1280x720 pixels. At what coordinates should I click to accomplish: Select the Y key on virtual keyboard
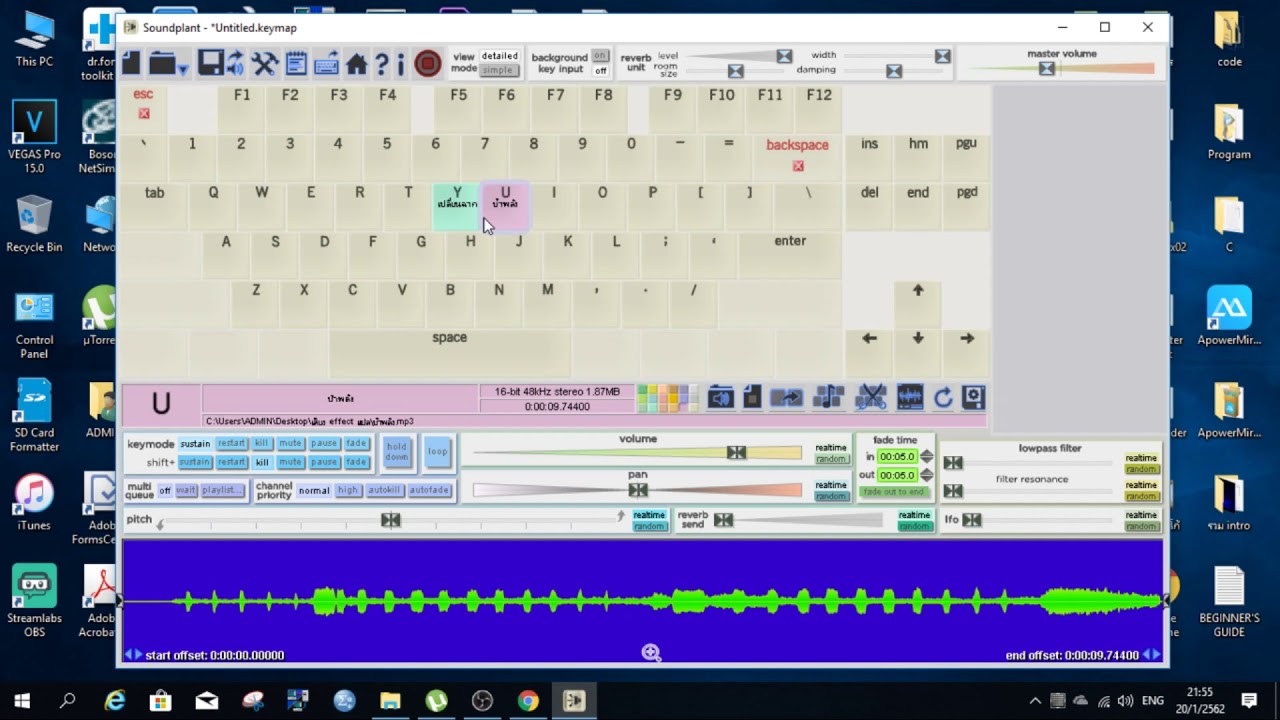tap(457, 206)
